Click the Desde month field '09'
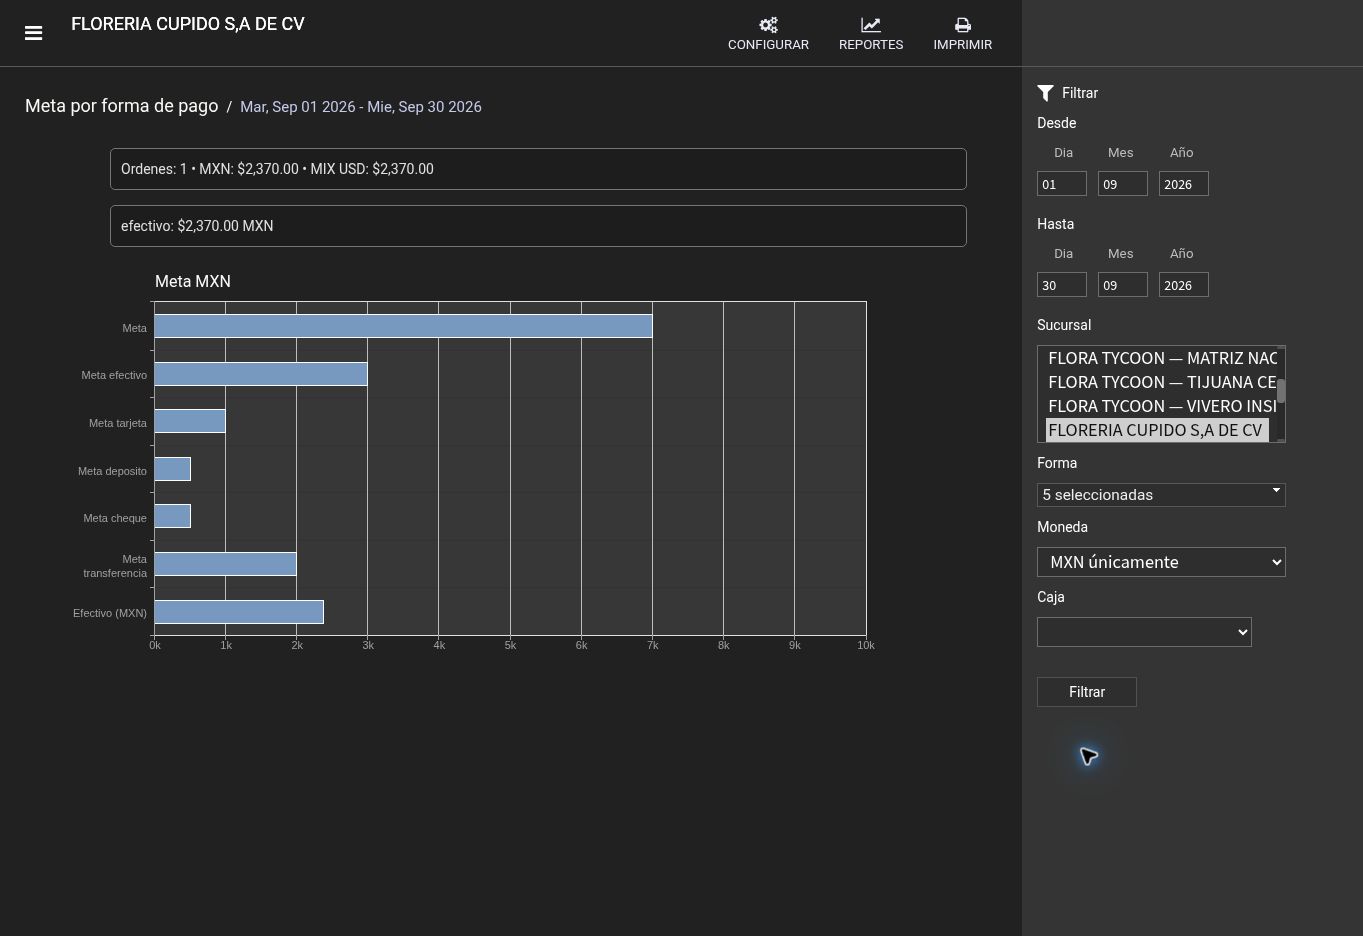Screen dimensions: 1363x936 click(1123, 184)
